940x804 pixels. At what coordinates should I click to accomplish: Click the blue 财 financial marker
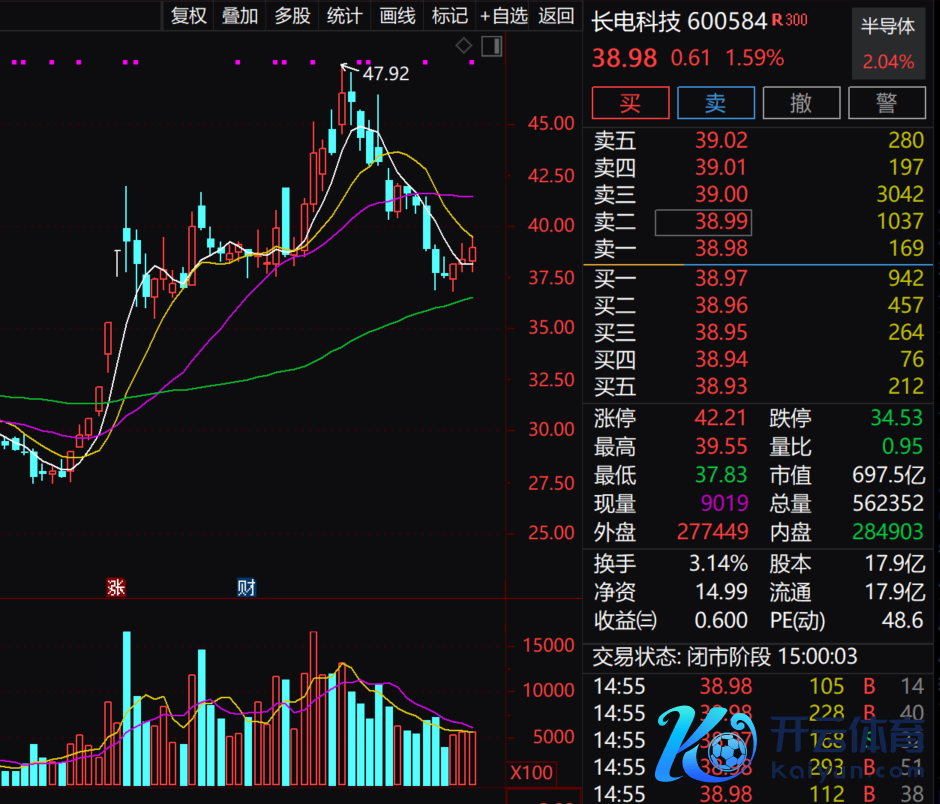click(x=246, y=587)
